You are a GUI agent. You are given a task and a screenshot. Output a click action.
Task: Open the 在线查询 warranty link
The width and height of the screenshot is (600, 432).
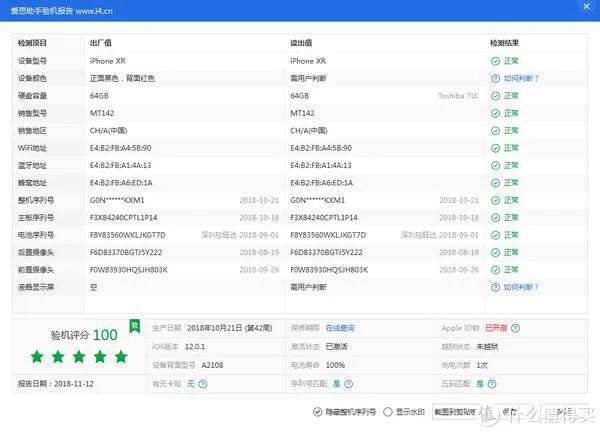click(x=340, y=328)
